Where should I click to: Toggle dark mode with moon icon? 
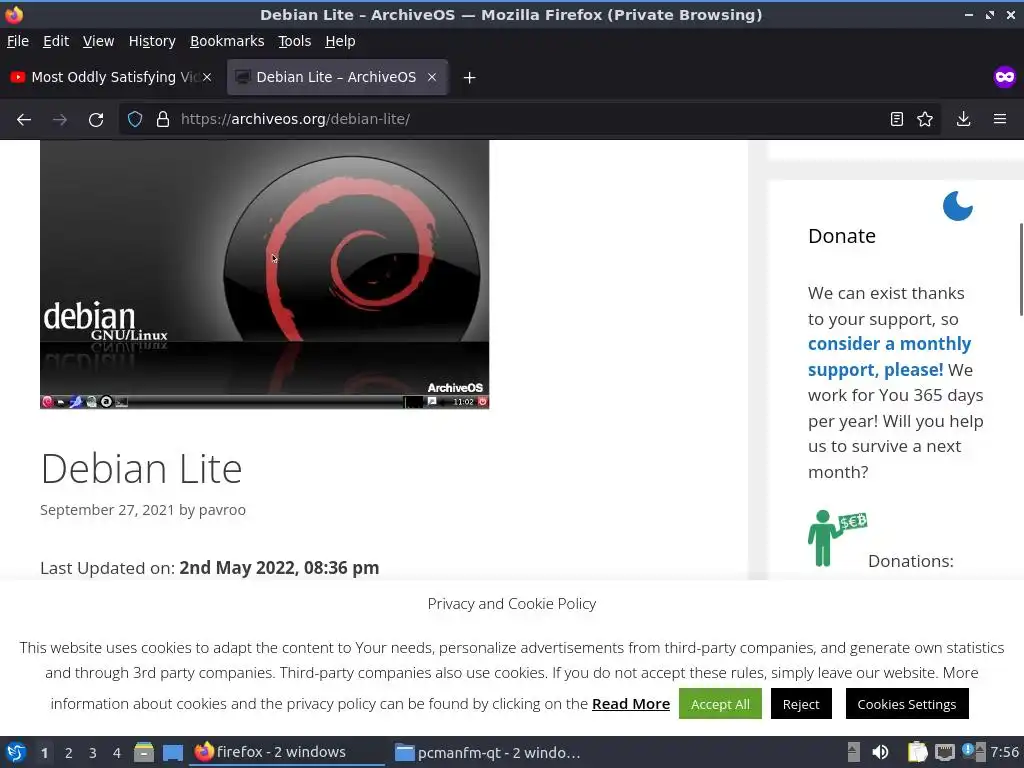point(957,206)
